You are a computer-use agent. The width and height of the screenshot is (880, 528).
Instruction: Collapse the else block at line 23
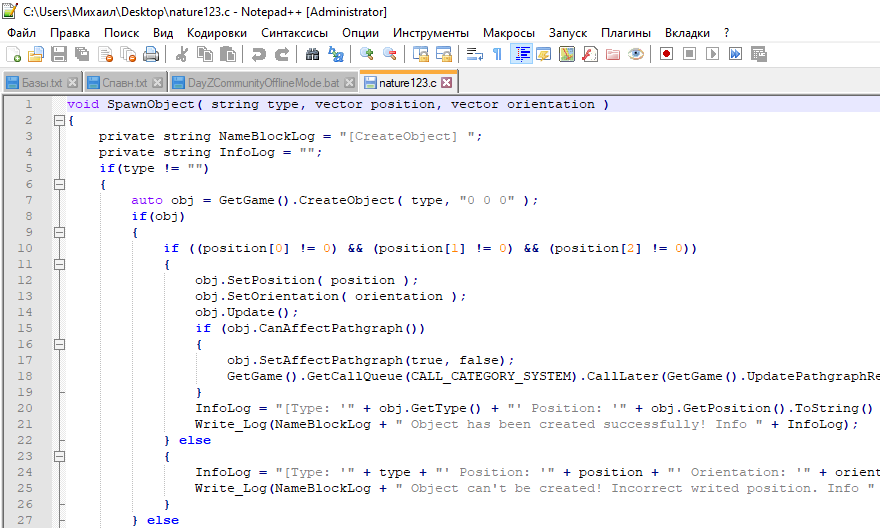pos(59,456)
